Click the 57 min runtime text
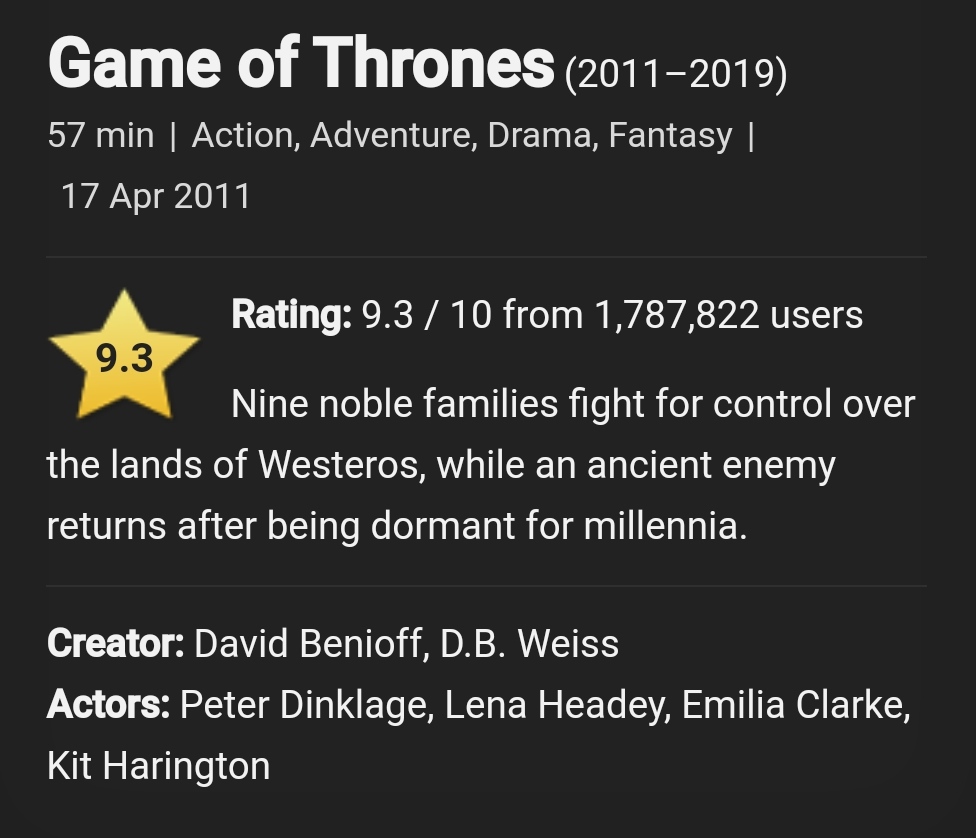976x838 pixels. (x=101, y=135)
